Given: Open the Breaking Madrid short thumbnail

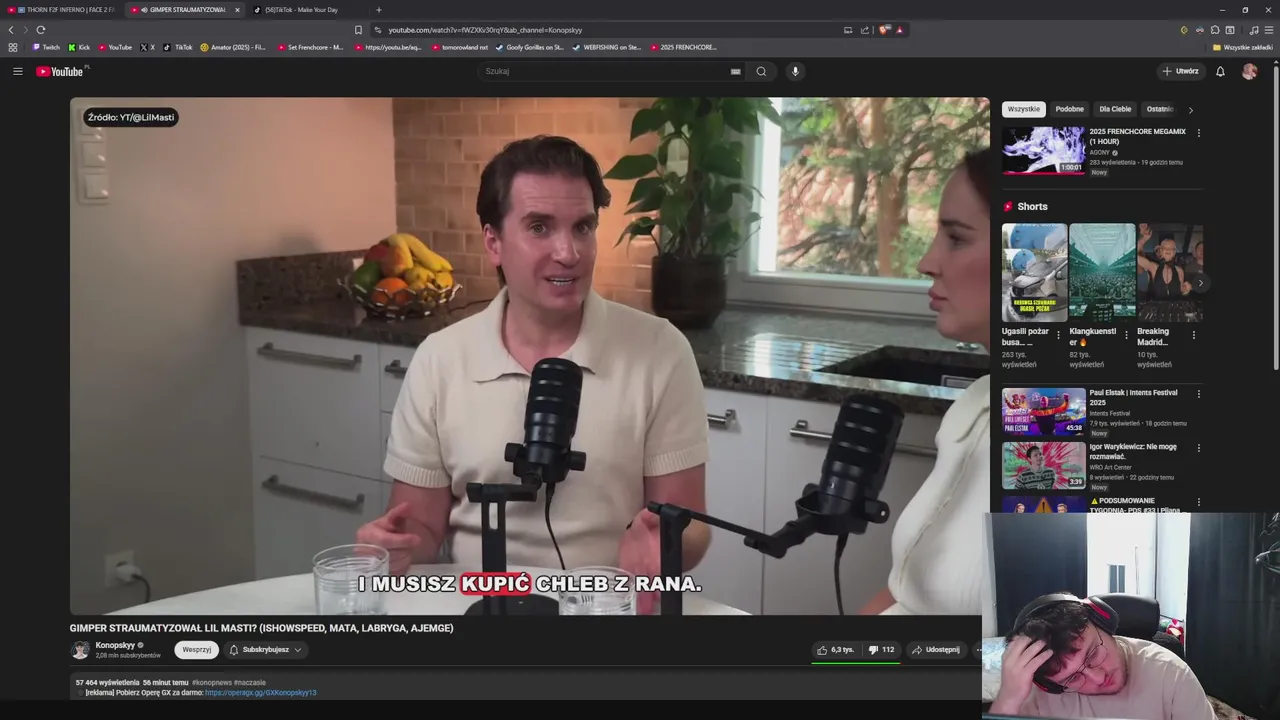Looking at the screenshot, I should [1169, 271].
